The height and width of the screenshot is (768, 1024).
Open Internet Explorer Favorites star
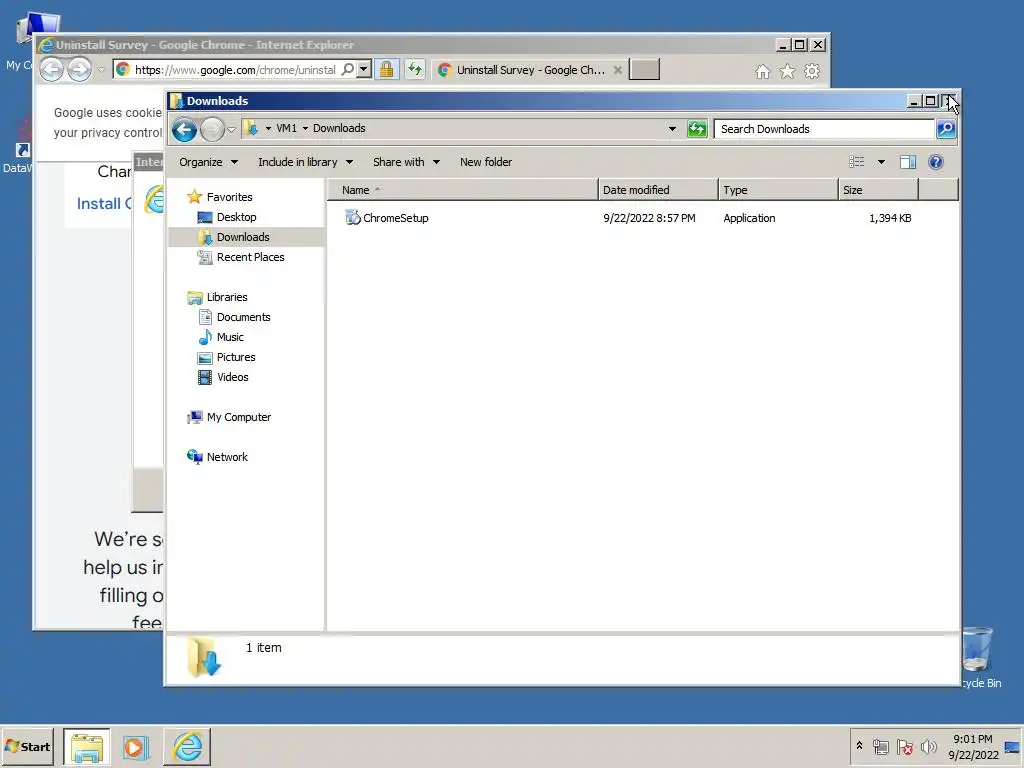tap(787, 71)
